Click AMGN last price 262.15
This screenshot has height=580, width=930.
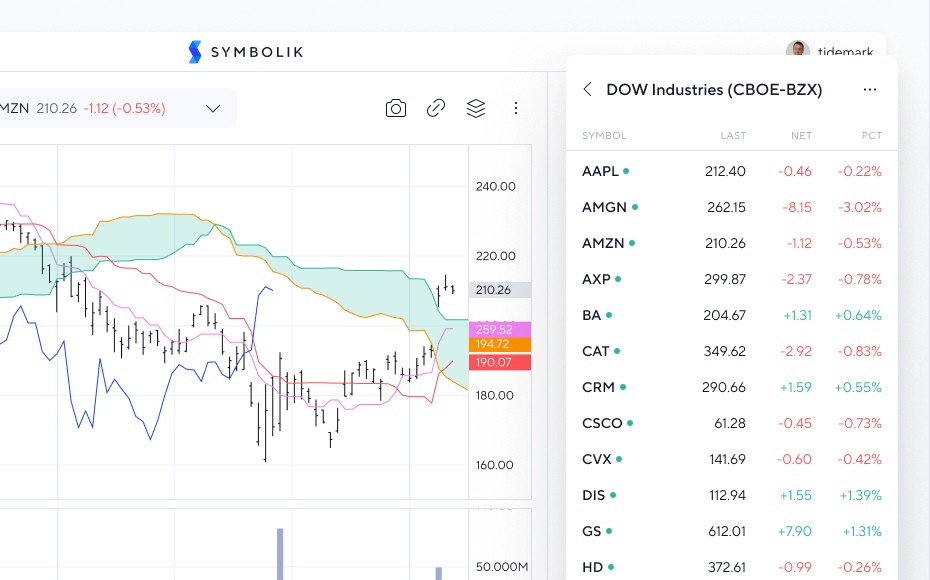[726, 208]
